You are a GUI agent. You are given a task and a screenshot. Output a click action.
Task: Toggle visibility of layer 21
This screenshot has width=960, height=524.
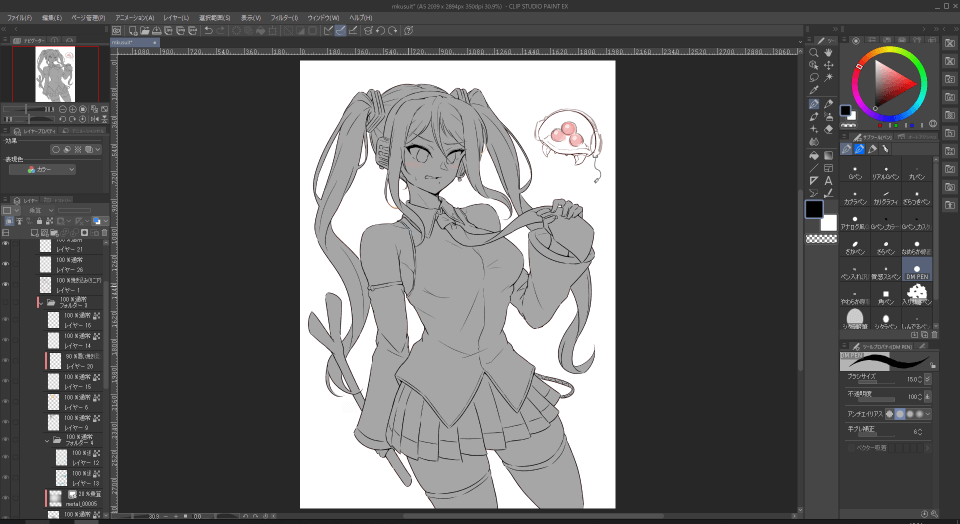[6, 244]
